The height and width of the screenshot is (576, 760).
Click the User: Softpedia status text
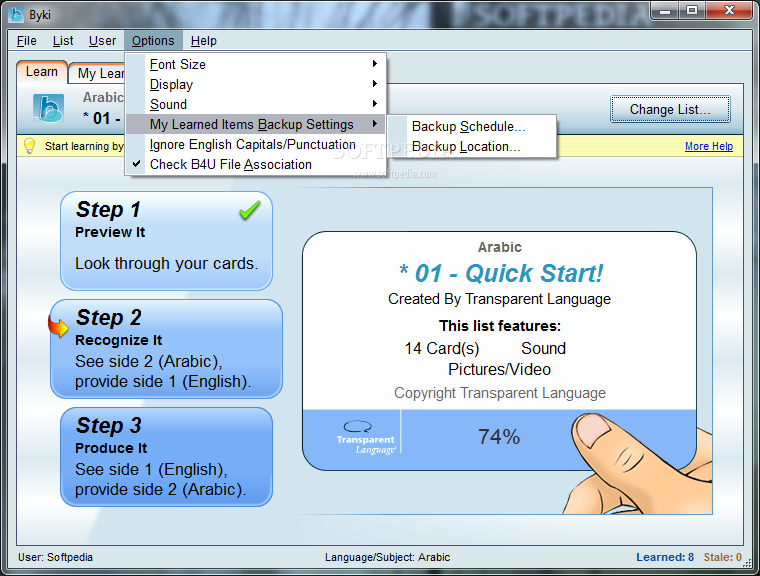coord(55,557)
